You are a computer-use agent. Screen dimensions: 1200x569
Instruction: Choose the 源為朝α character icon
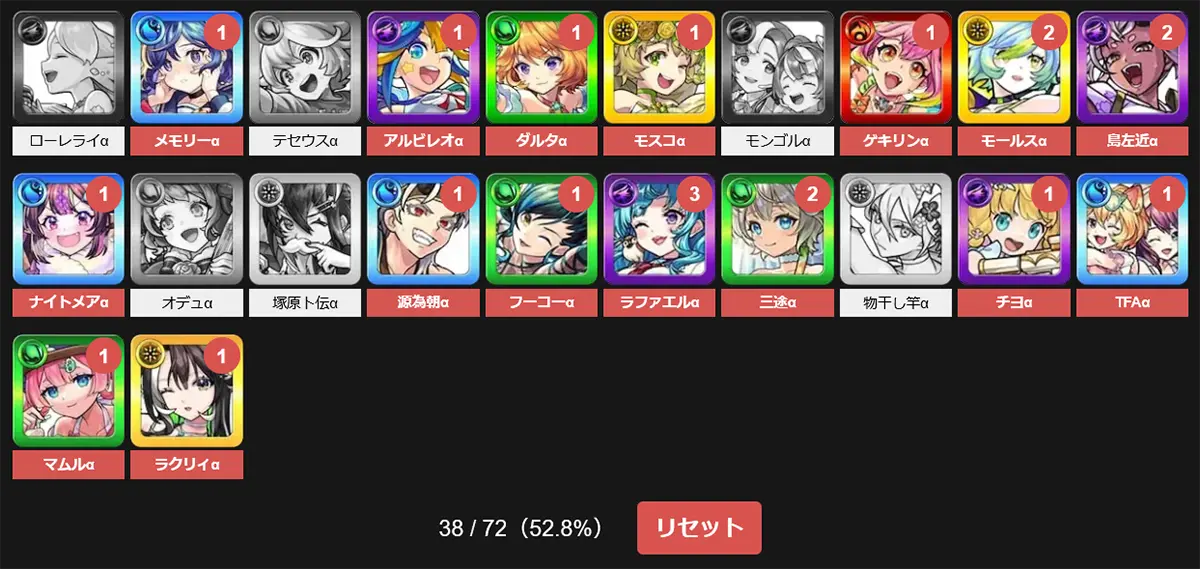pyautogui.click(x=423, y=229)
